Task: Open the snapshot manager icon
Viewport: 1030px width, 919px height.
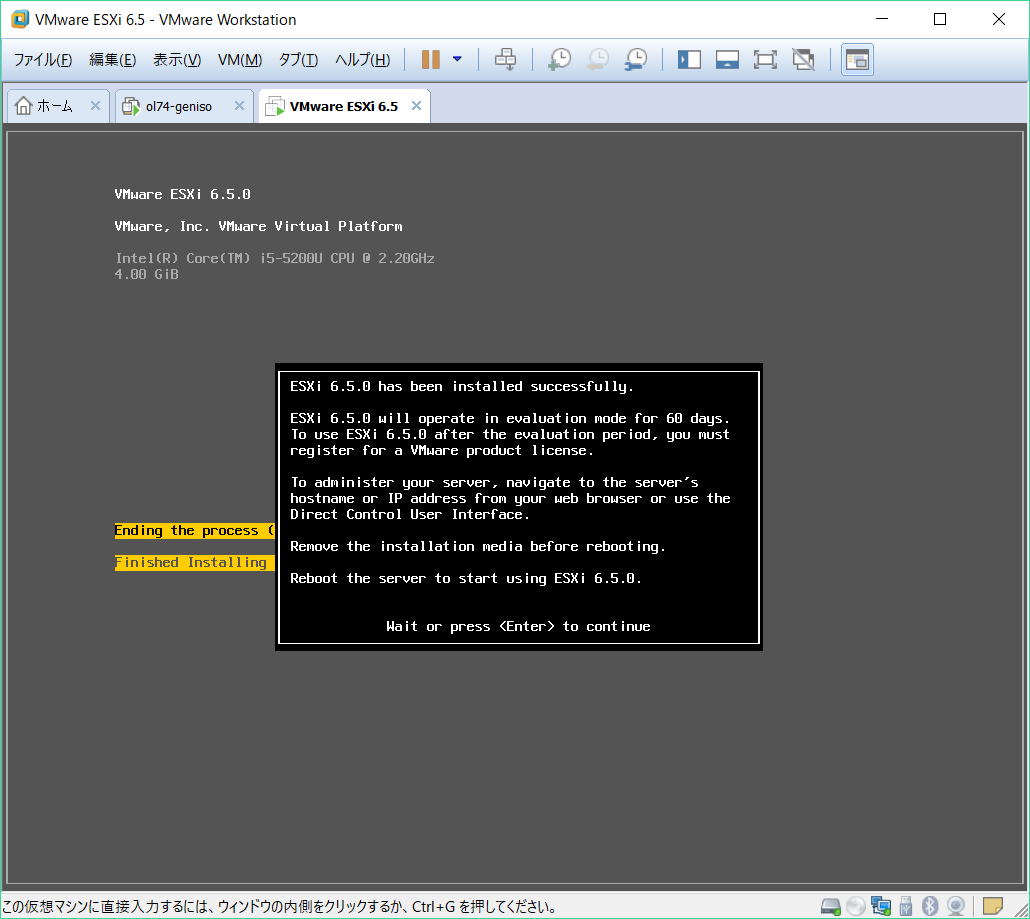Action: [636, 60]
